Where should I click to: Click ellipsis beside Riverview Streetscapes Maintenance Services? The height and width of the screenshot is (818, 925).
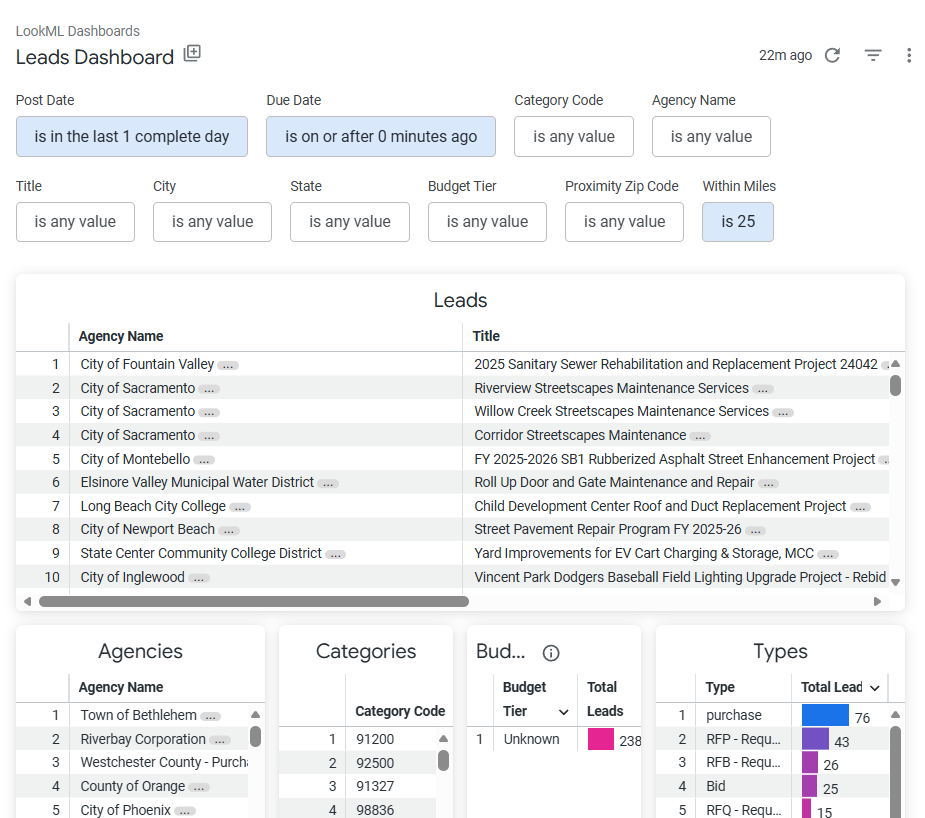click(763, 389)
